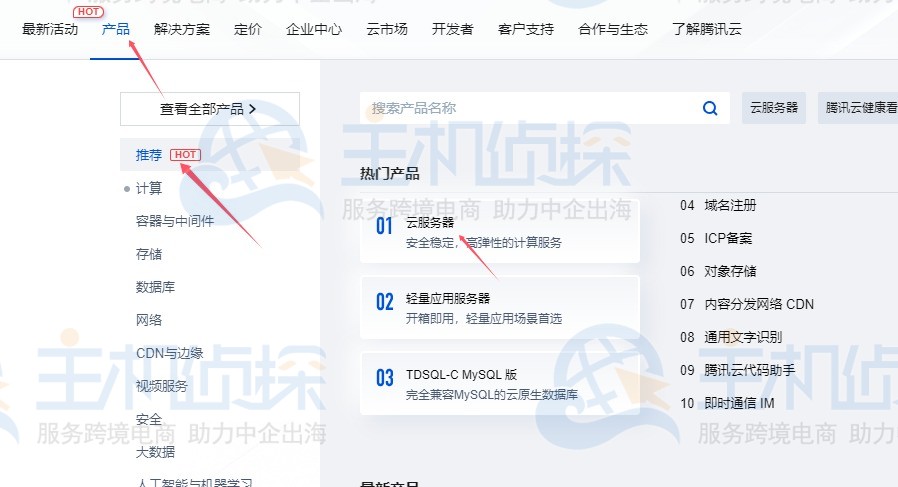Open the 了解腾讯云 menu
This screenshot has width=898, height=487.
coord(707,29)
